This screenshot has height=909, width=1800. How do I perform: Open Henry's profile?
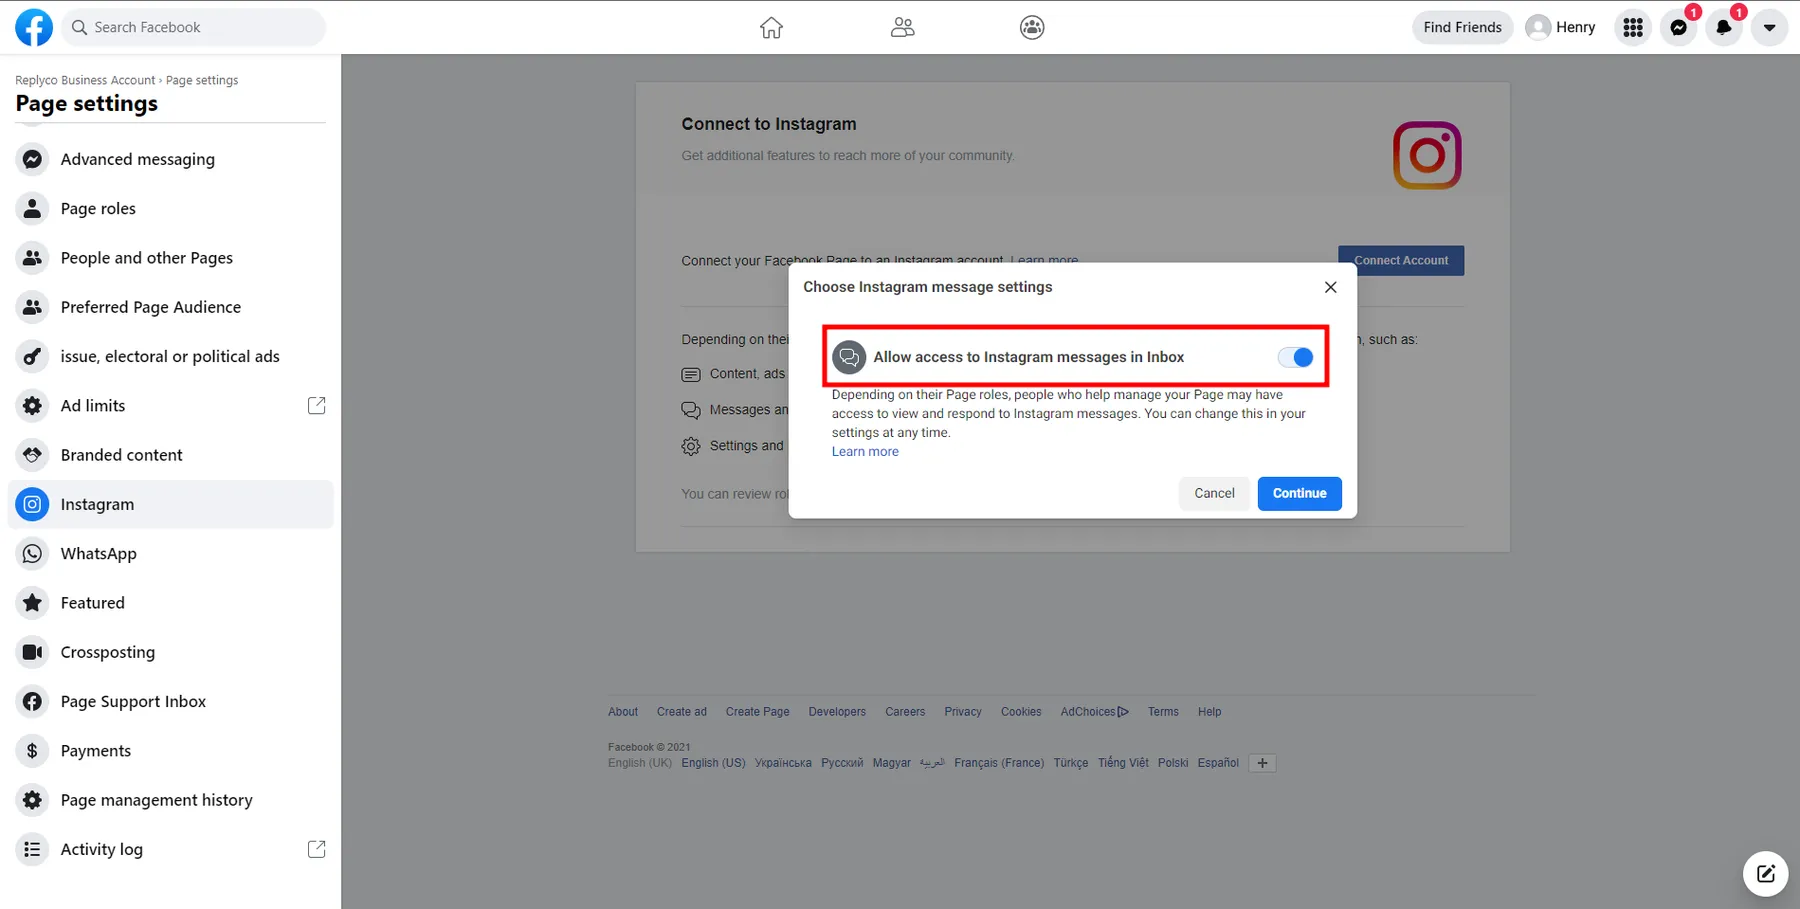pos(1561,27)
